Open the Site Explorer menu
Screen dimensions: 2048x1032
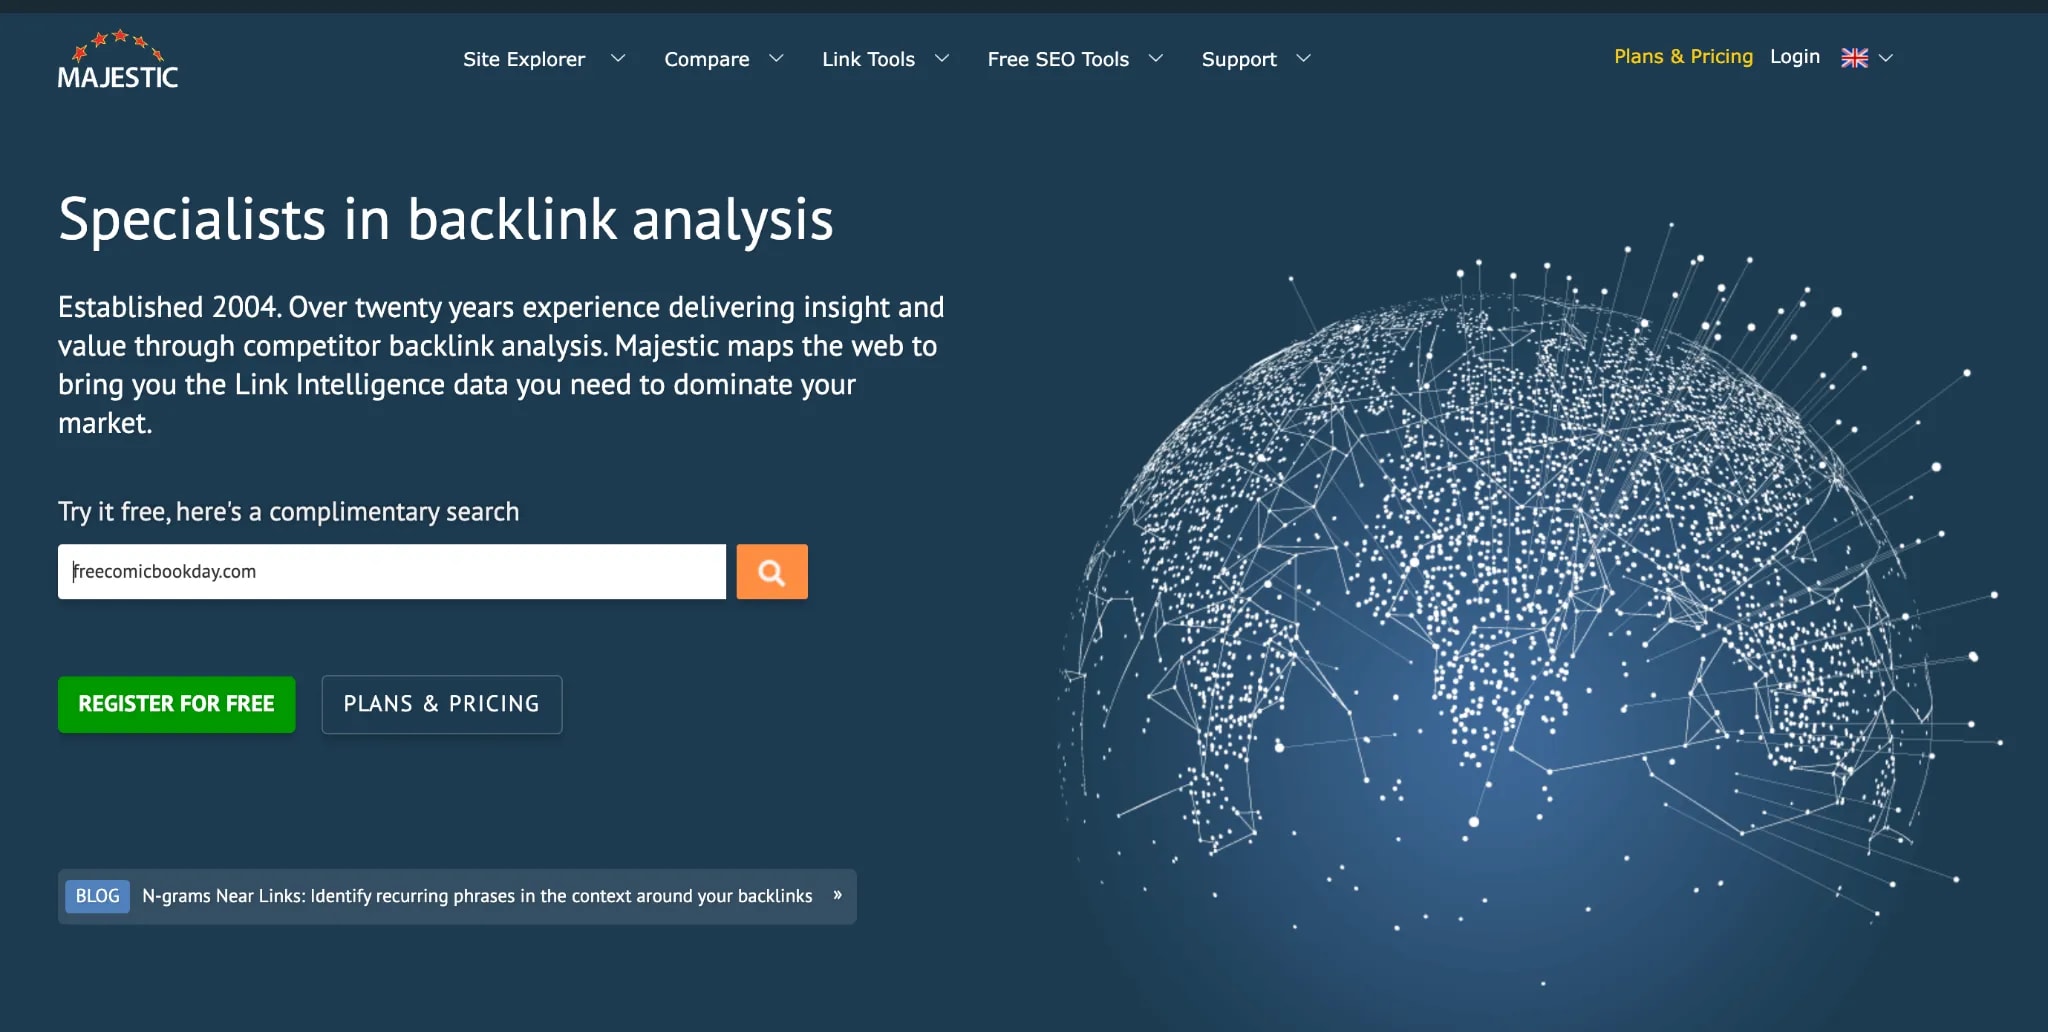tap(524, 59)
